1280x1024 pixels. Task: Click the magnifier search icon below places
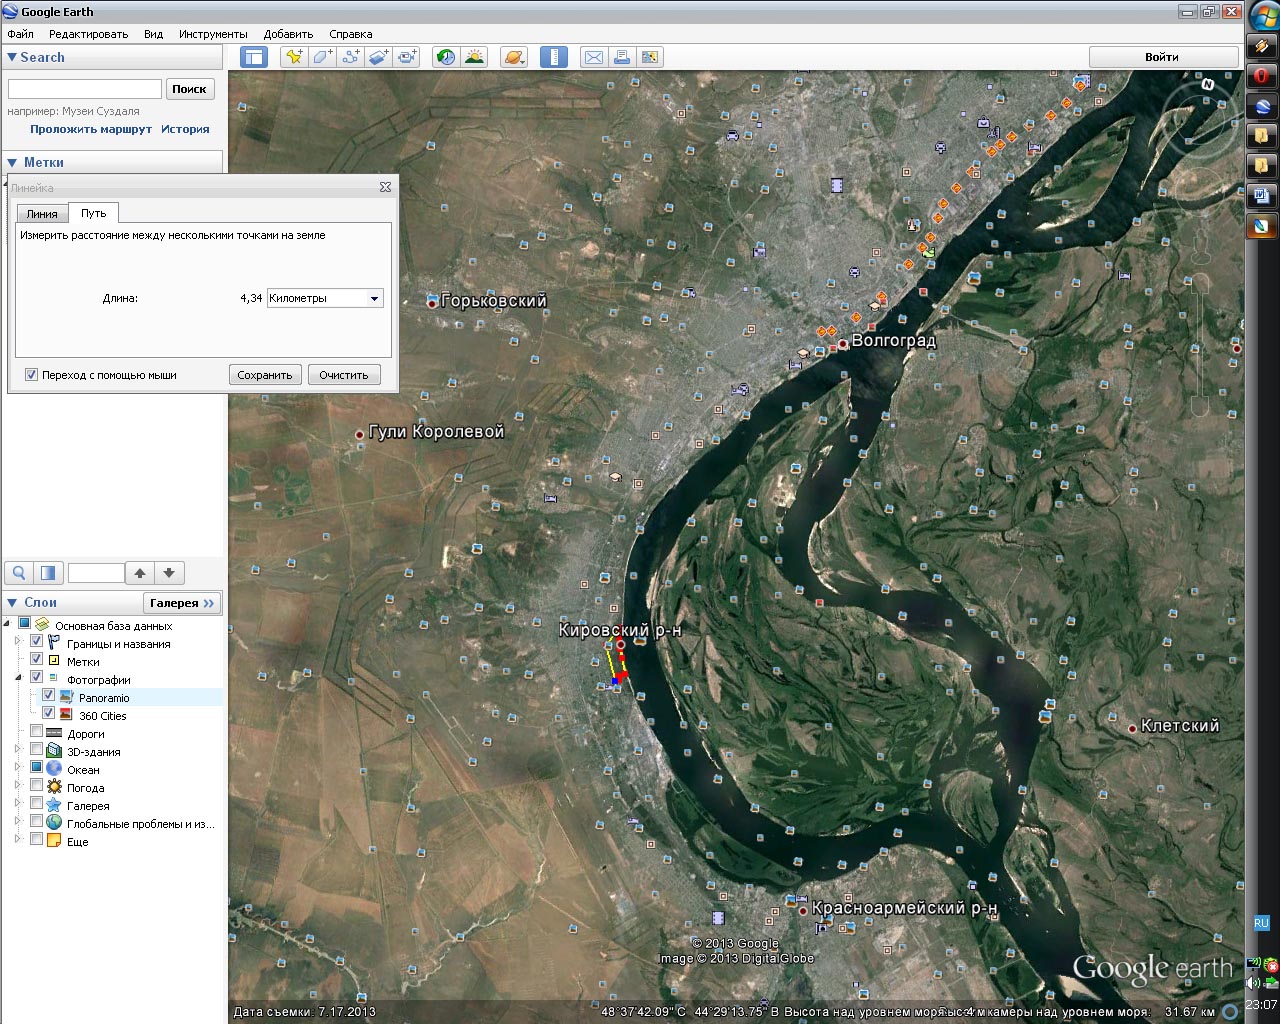(19, 573)
